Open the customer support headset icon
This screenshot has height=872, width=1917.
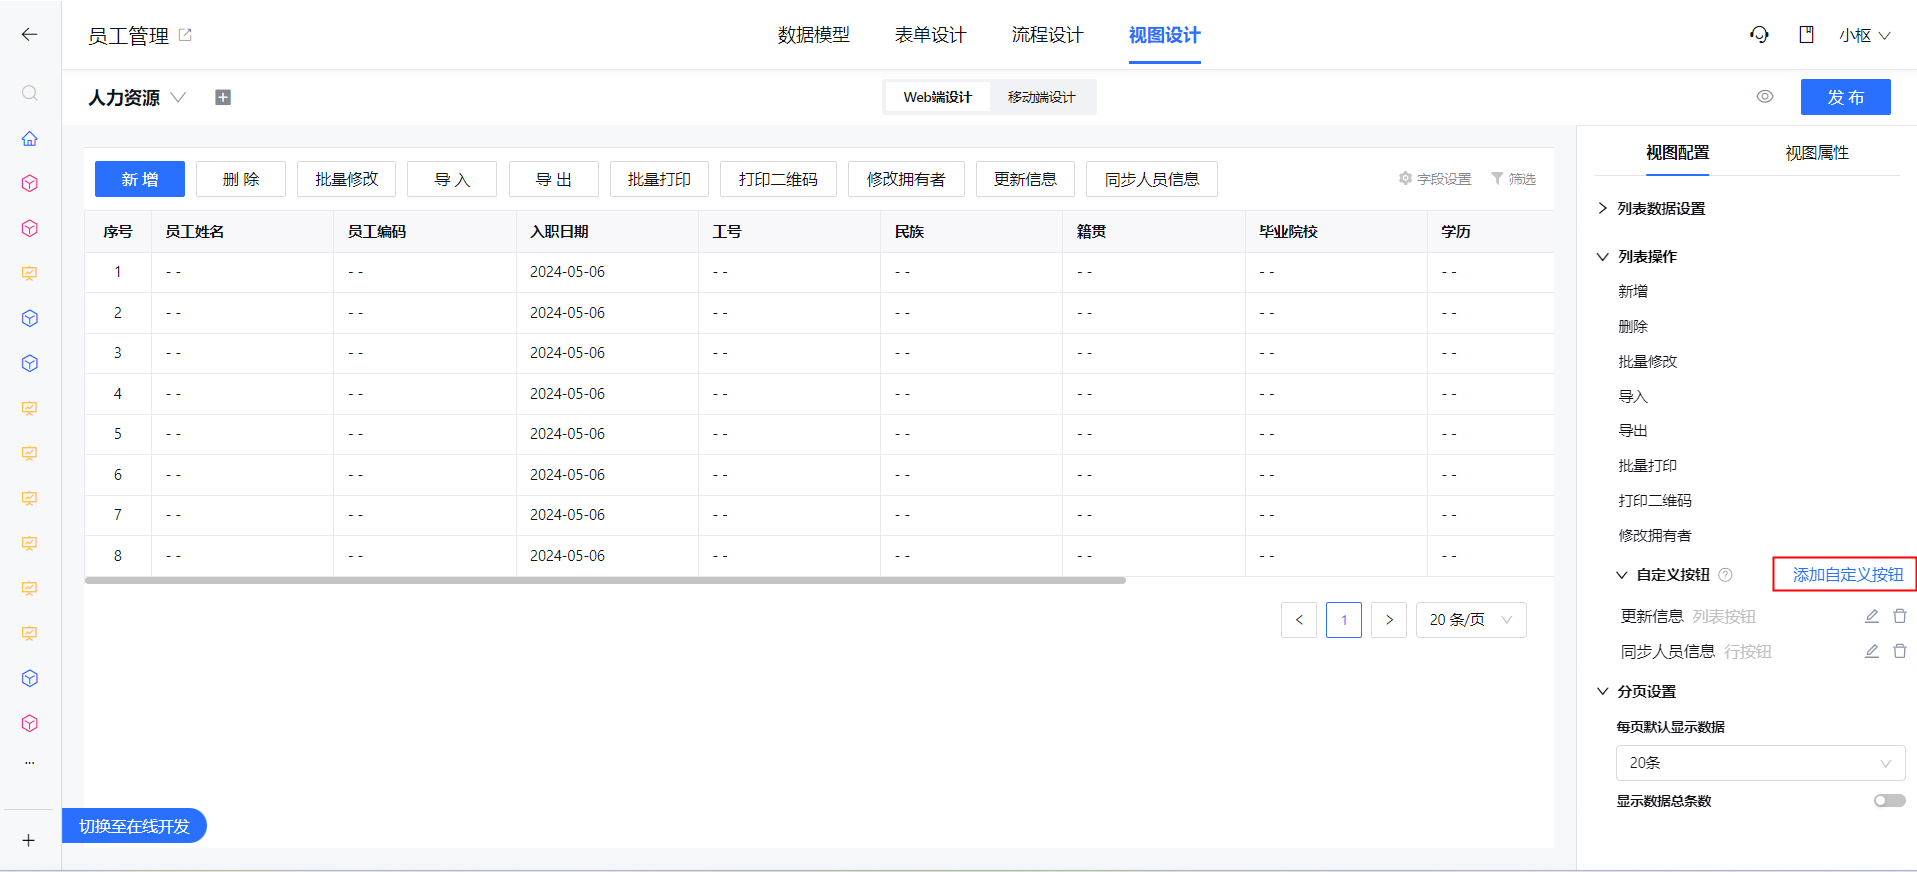click(x=1759, y=35)
